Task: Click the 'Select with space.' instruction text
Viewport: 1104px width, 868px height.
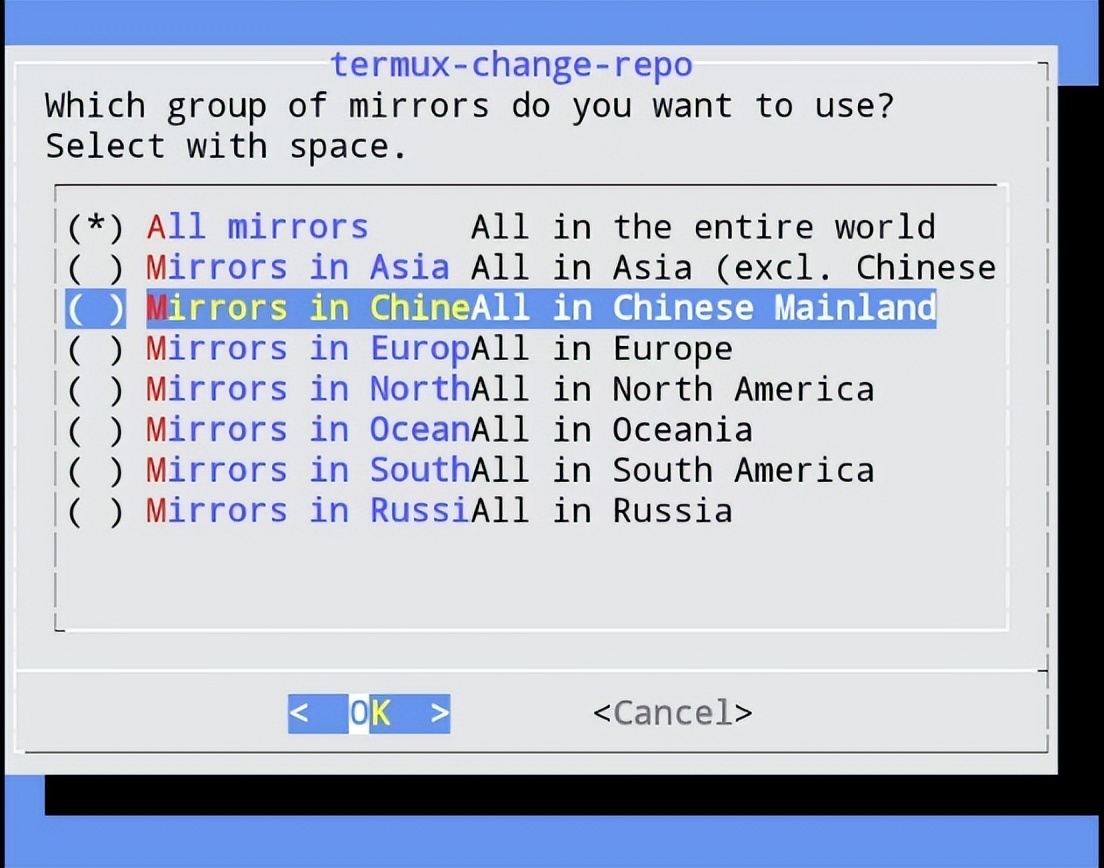Action: pos(227,147)
